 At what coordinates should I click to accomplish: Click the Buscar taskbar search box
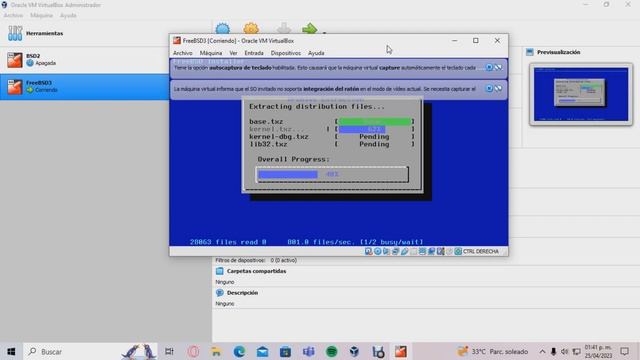point(90,351)
